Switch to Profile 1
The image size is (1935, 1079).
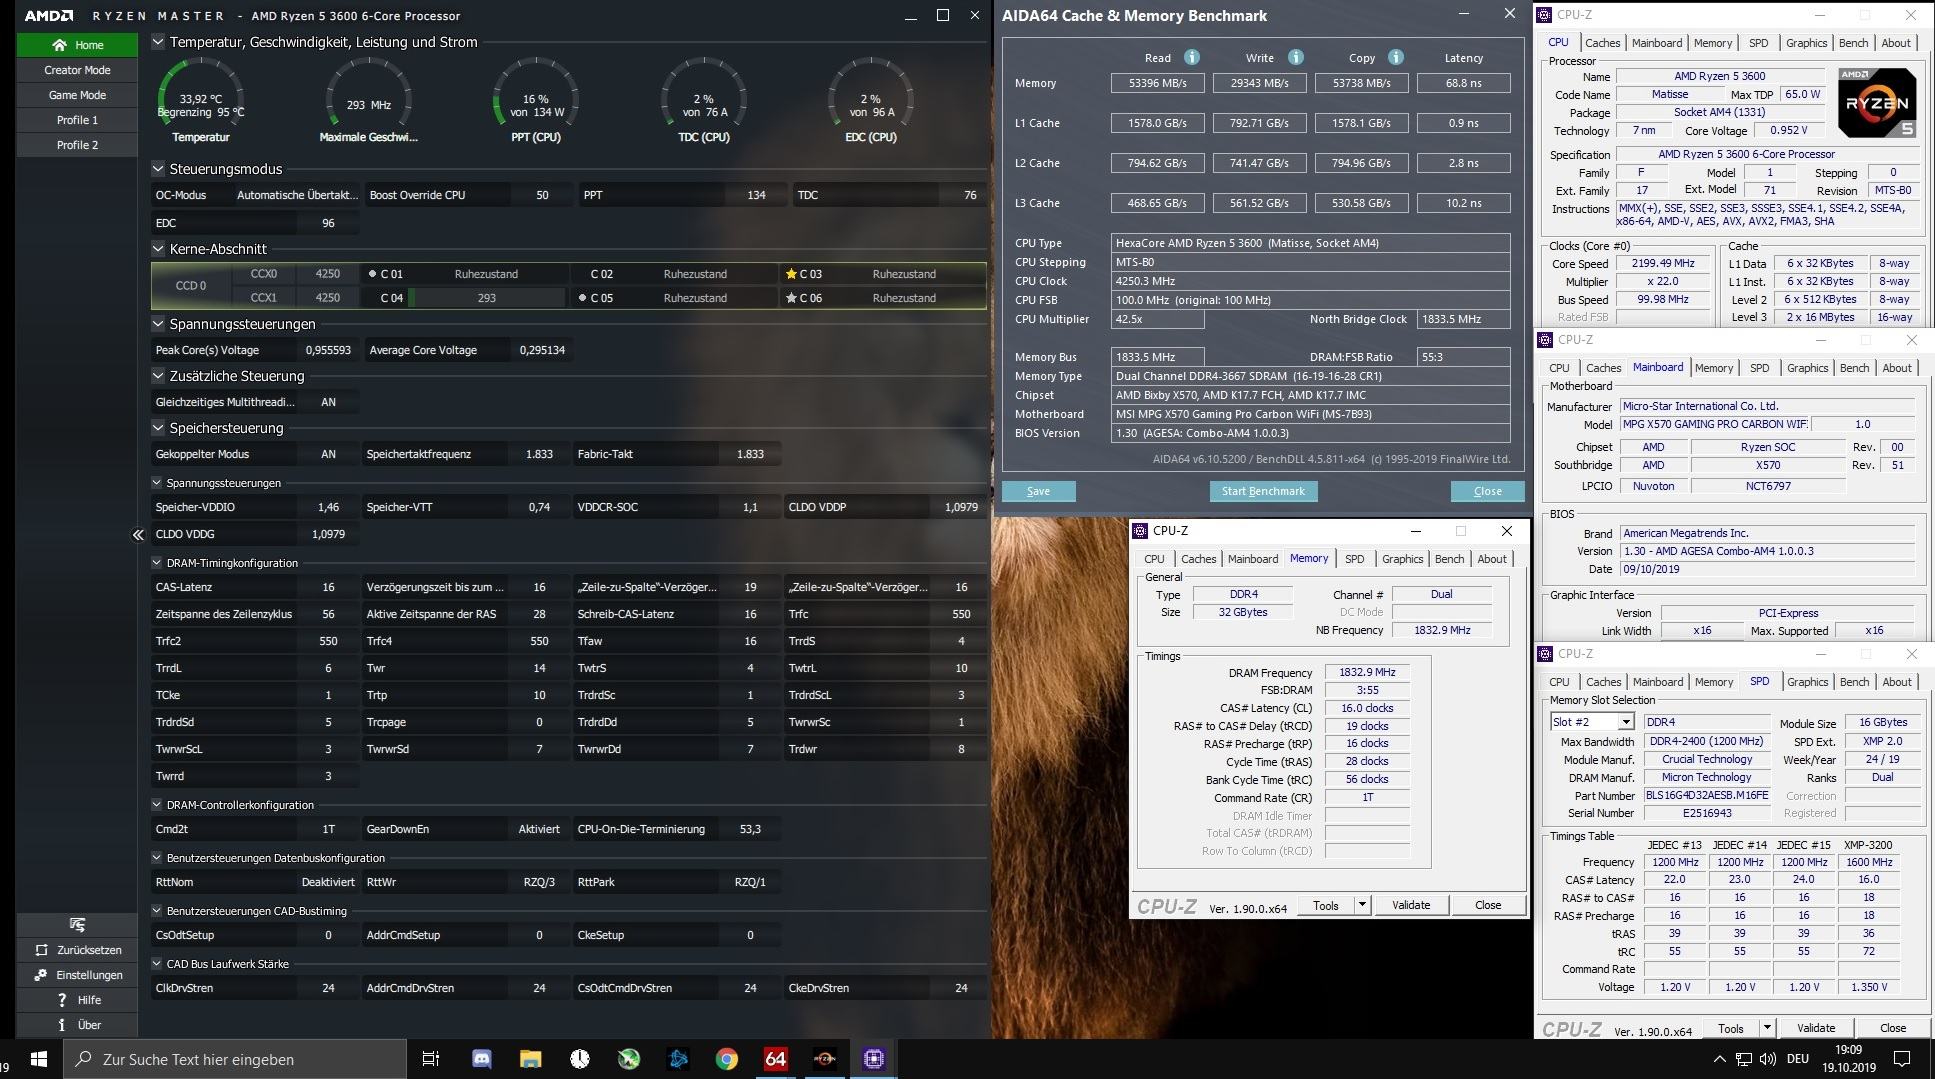tap(77, 120)
